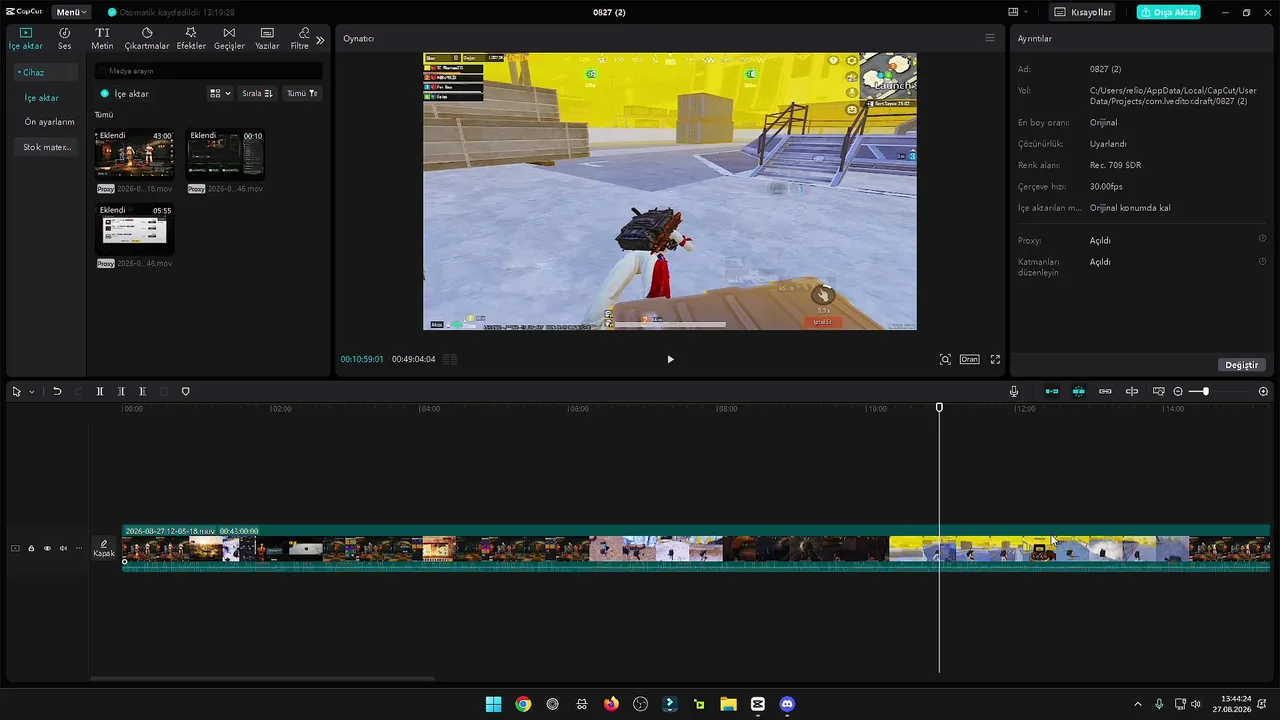Toggle the preview axis
1280x720 pixels.
pos(1132,392)
